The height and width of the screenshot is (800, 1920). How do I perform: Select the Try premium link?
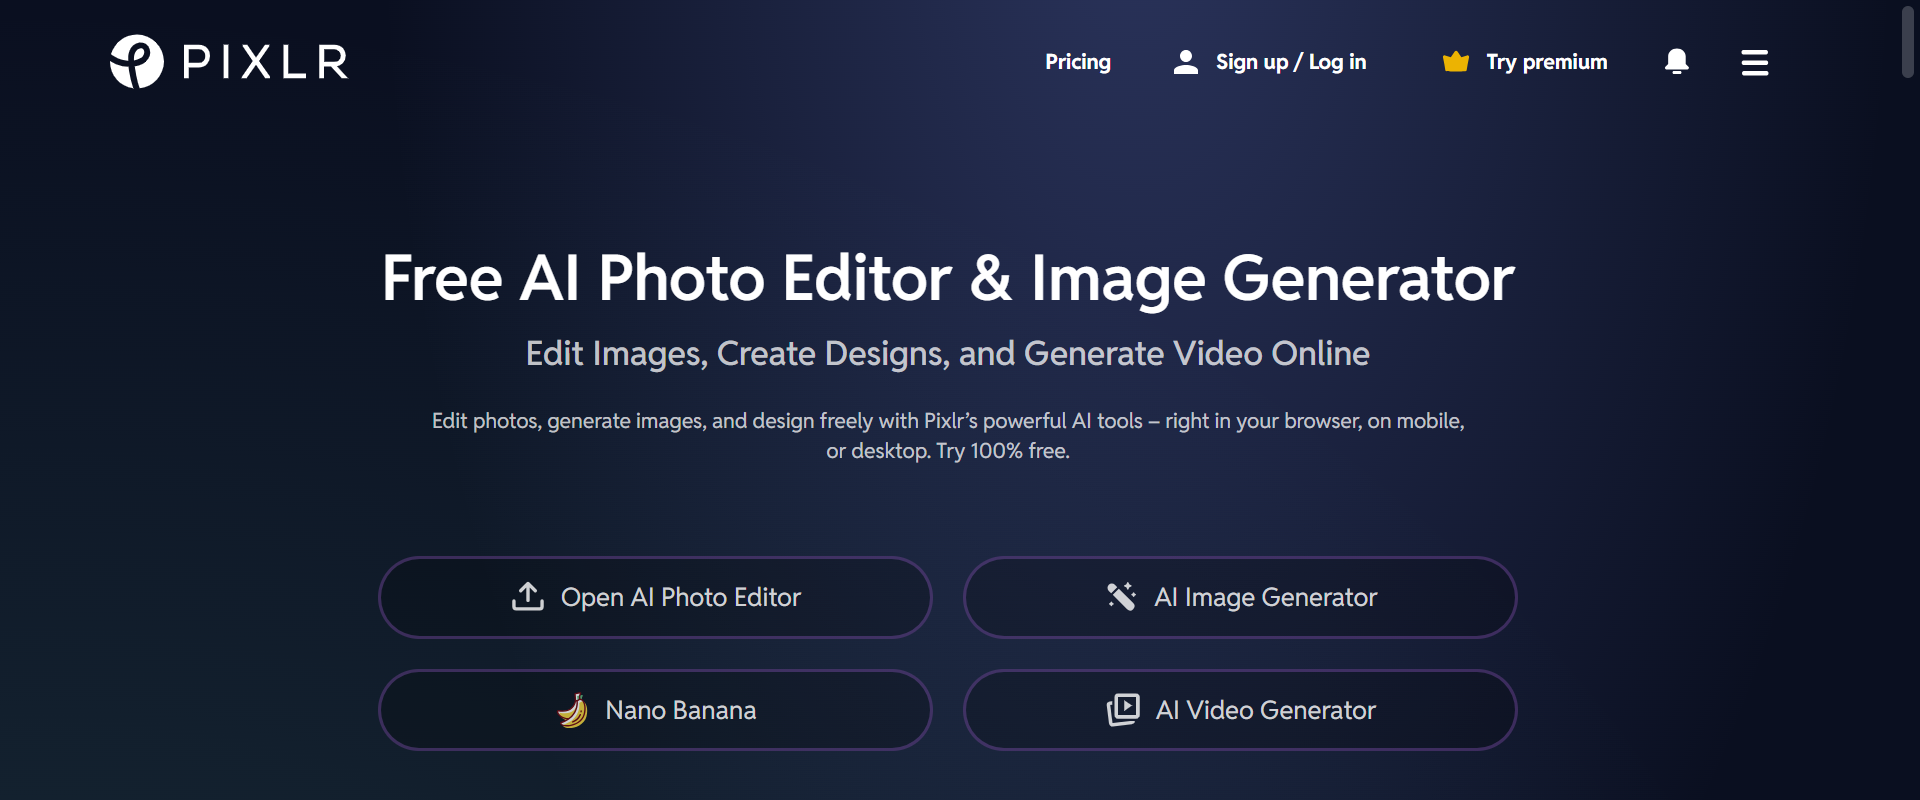tap(1546, 62)
